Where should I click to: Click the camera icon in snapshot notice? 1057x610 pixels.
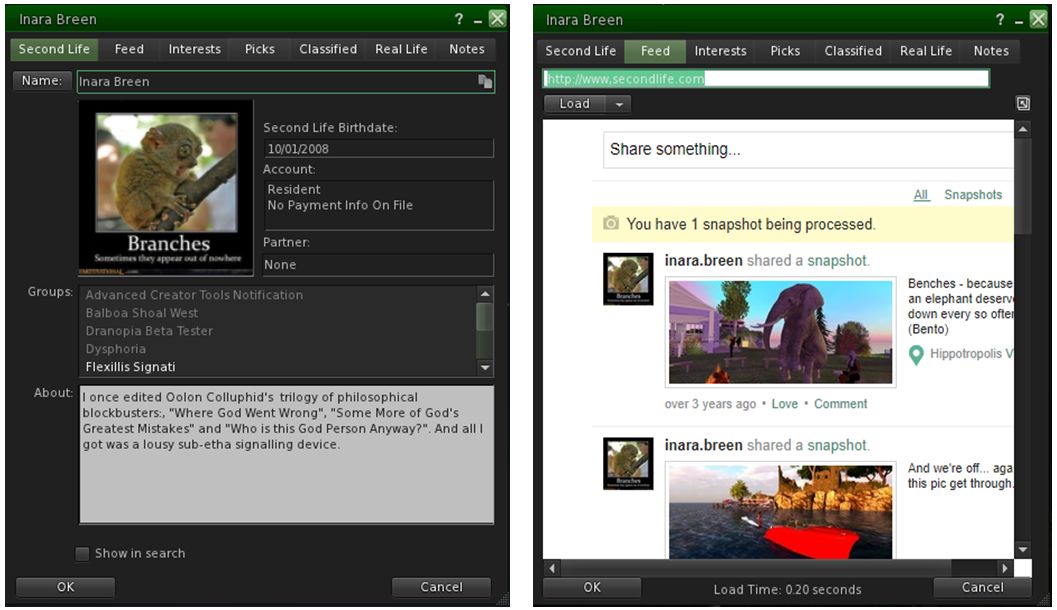(611, 224)
